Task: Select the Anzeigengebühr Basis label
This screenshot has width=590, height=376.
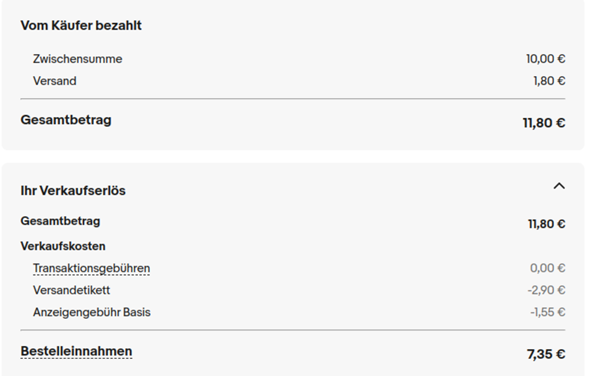Action: [x=91, y=312]
